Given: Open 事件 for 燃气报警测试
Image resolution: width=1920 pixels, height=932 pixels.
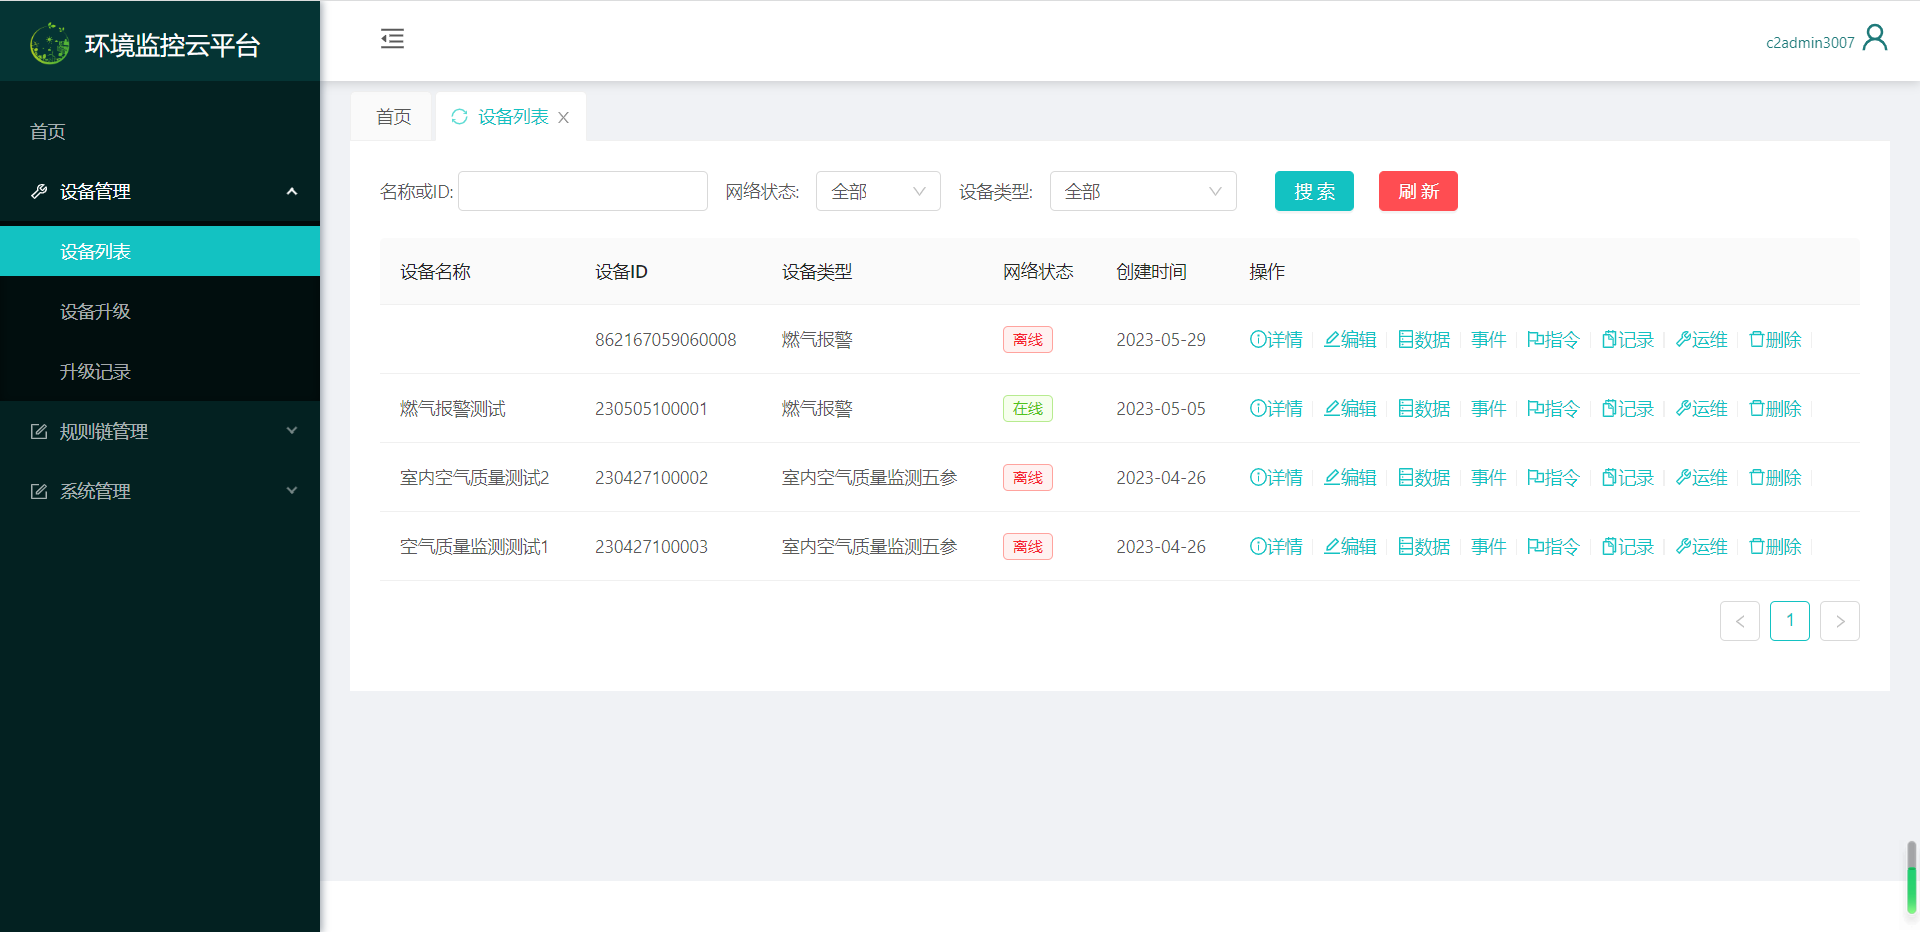Looking at the screenshot, I should tap(1489, 409).
